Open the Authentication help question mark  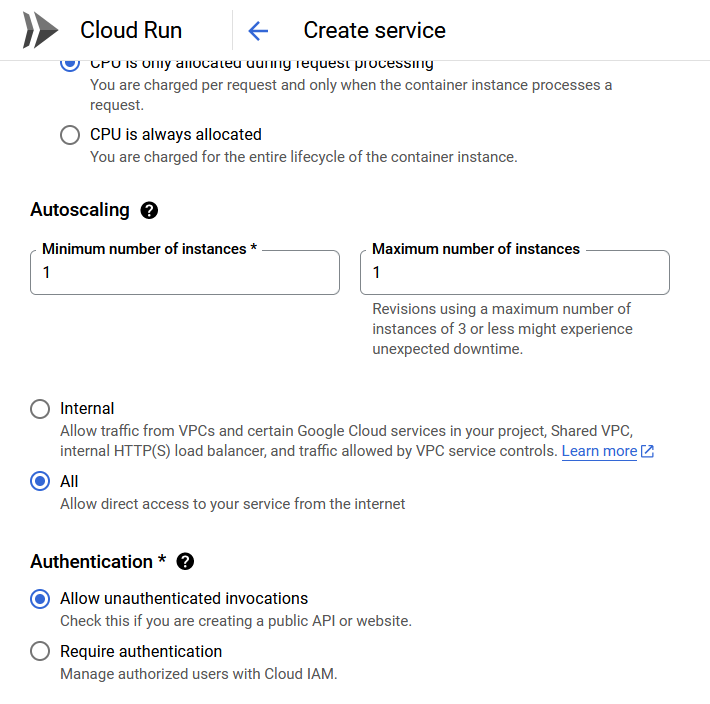(185, 561)
